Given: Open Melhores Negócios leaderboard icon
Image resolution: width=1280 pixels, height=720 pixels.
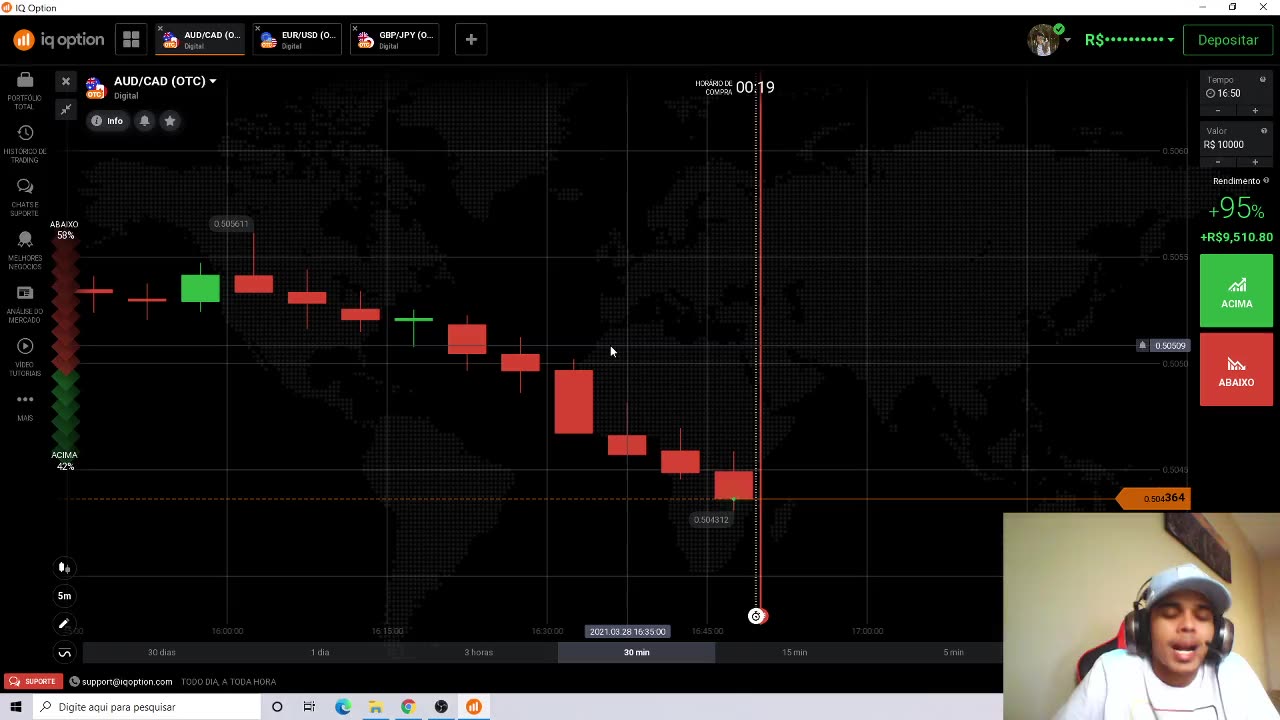Looking at the screenshot, I should coord(25,249).
